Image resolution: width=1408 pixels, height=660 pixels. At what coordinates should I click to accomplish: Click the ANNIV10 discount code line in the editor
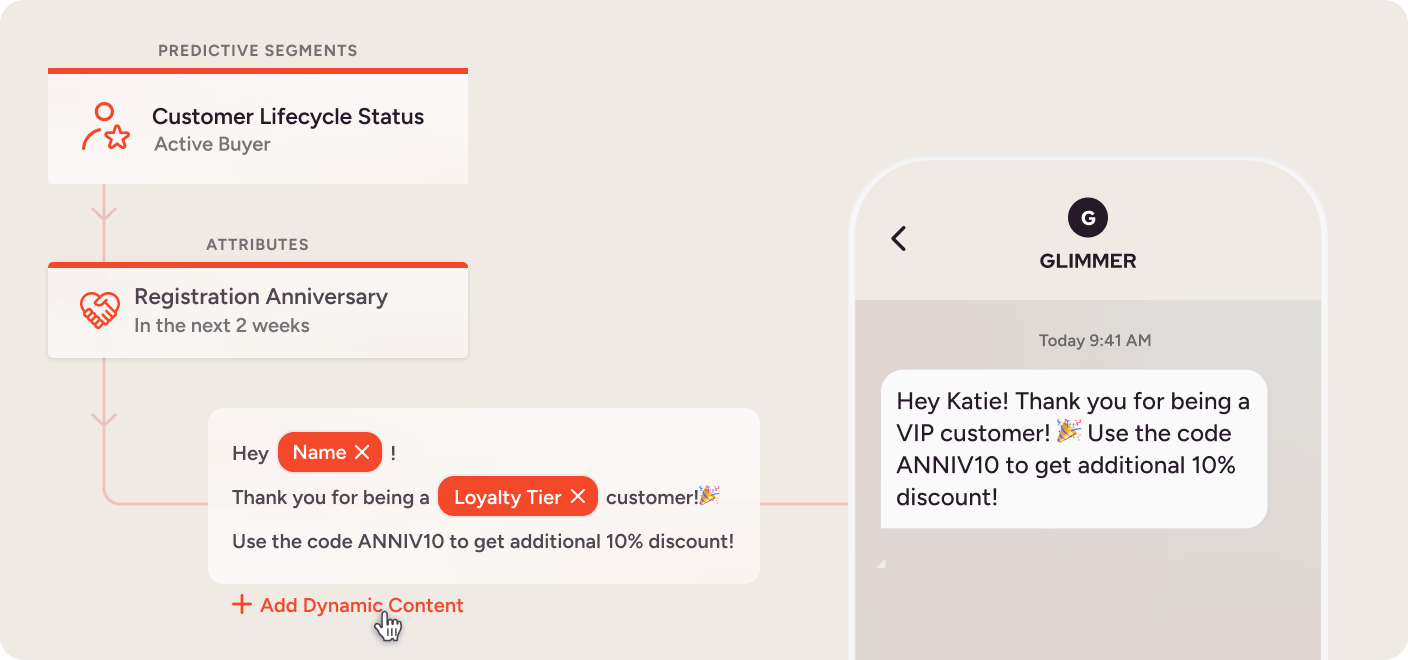tap(483, 541)
